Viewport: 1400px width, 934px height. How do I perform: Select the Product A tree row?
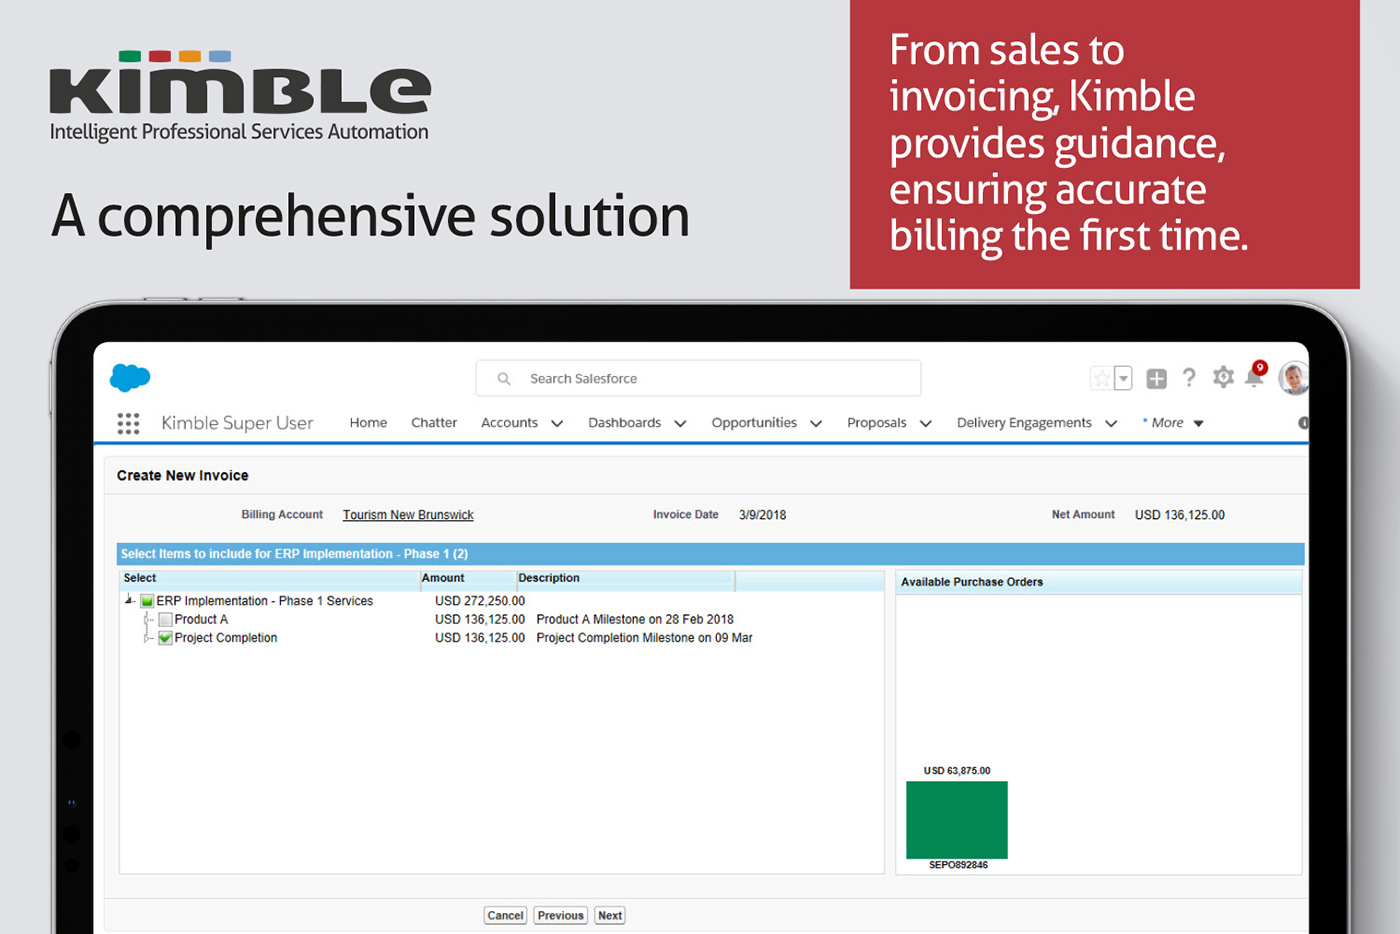201,619
